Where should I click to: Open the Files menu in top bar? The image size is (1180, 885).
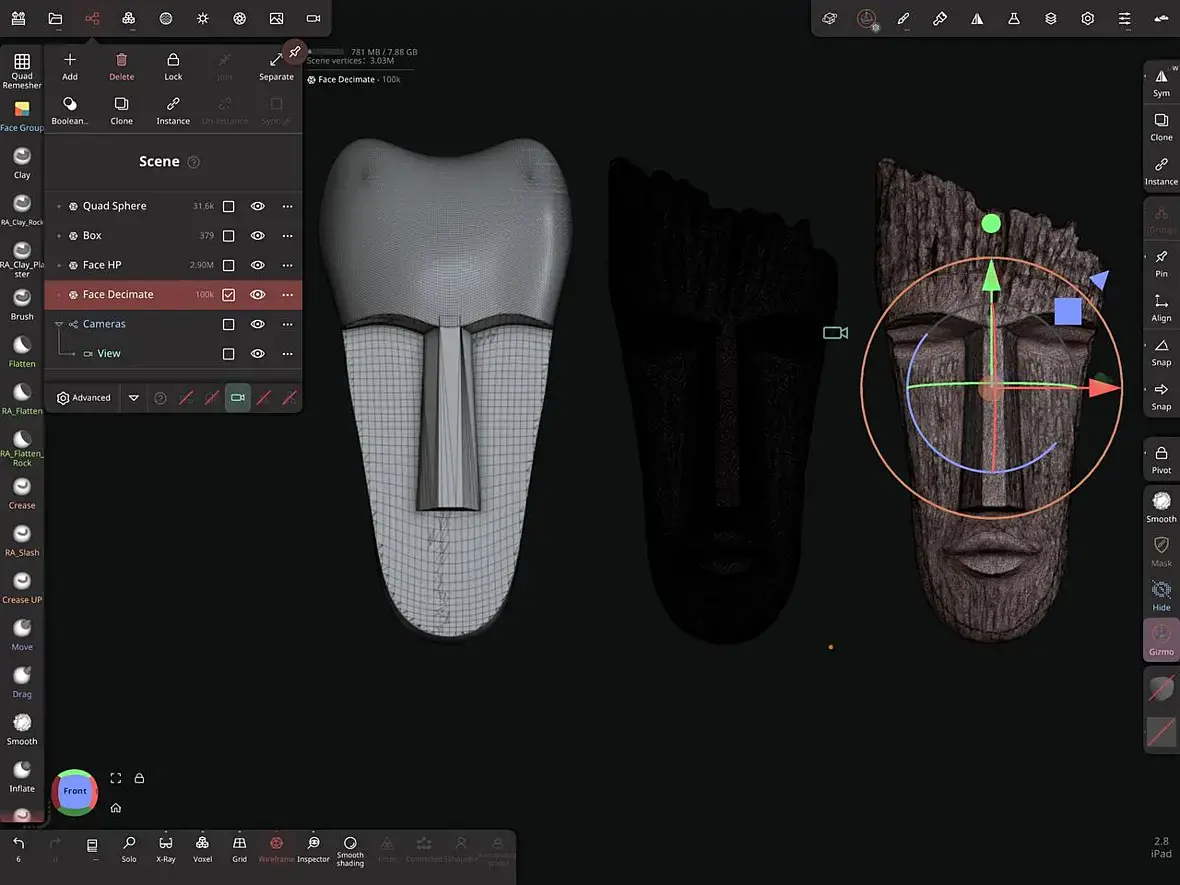[x=55, y=18]
